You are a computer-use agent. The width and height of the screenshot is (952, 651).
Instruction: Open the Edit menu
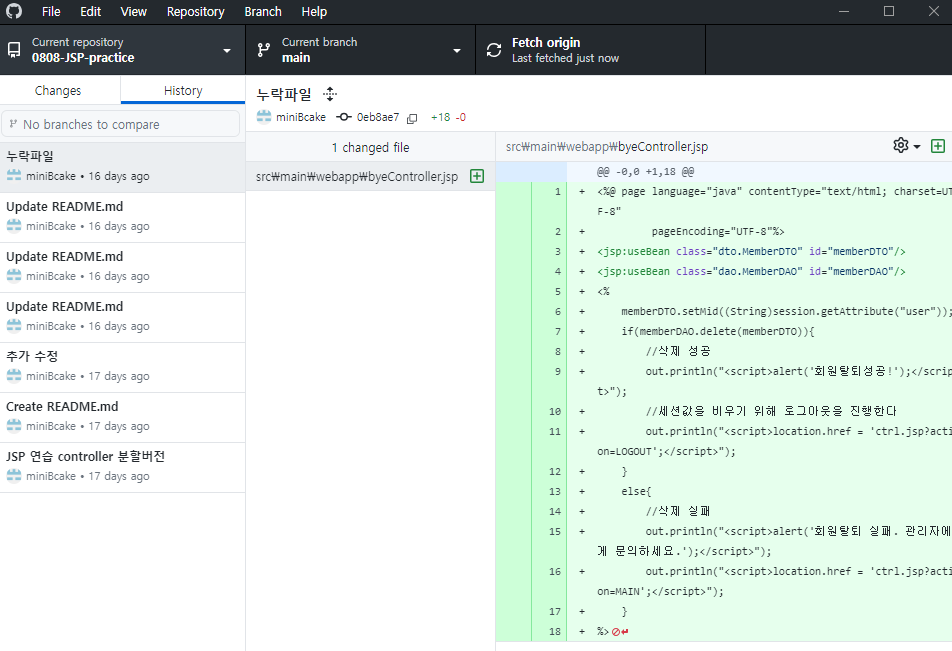pyautogui.click(x=90, y=12)
